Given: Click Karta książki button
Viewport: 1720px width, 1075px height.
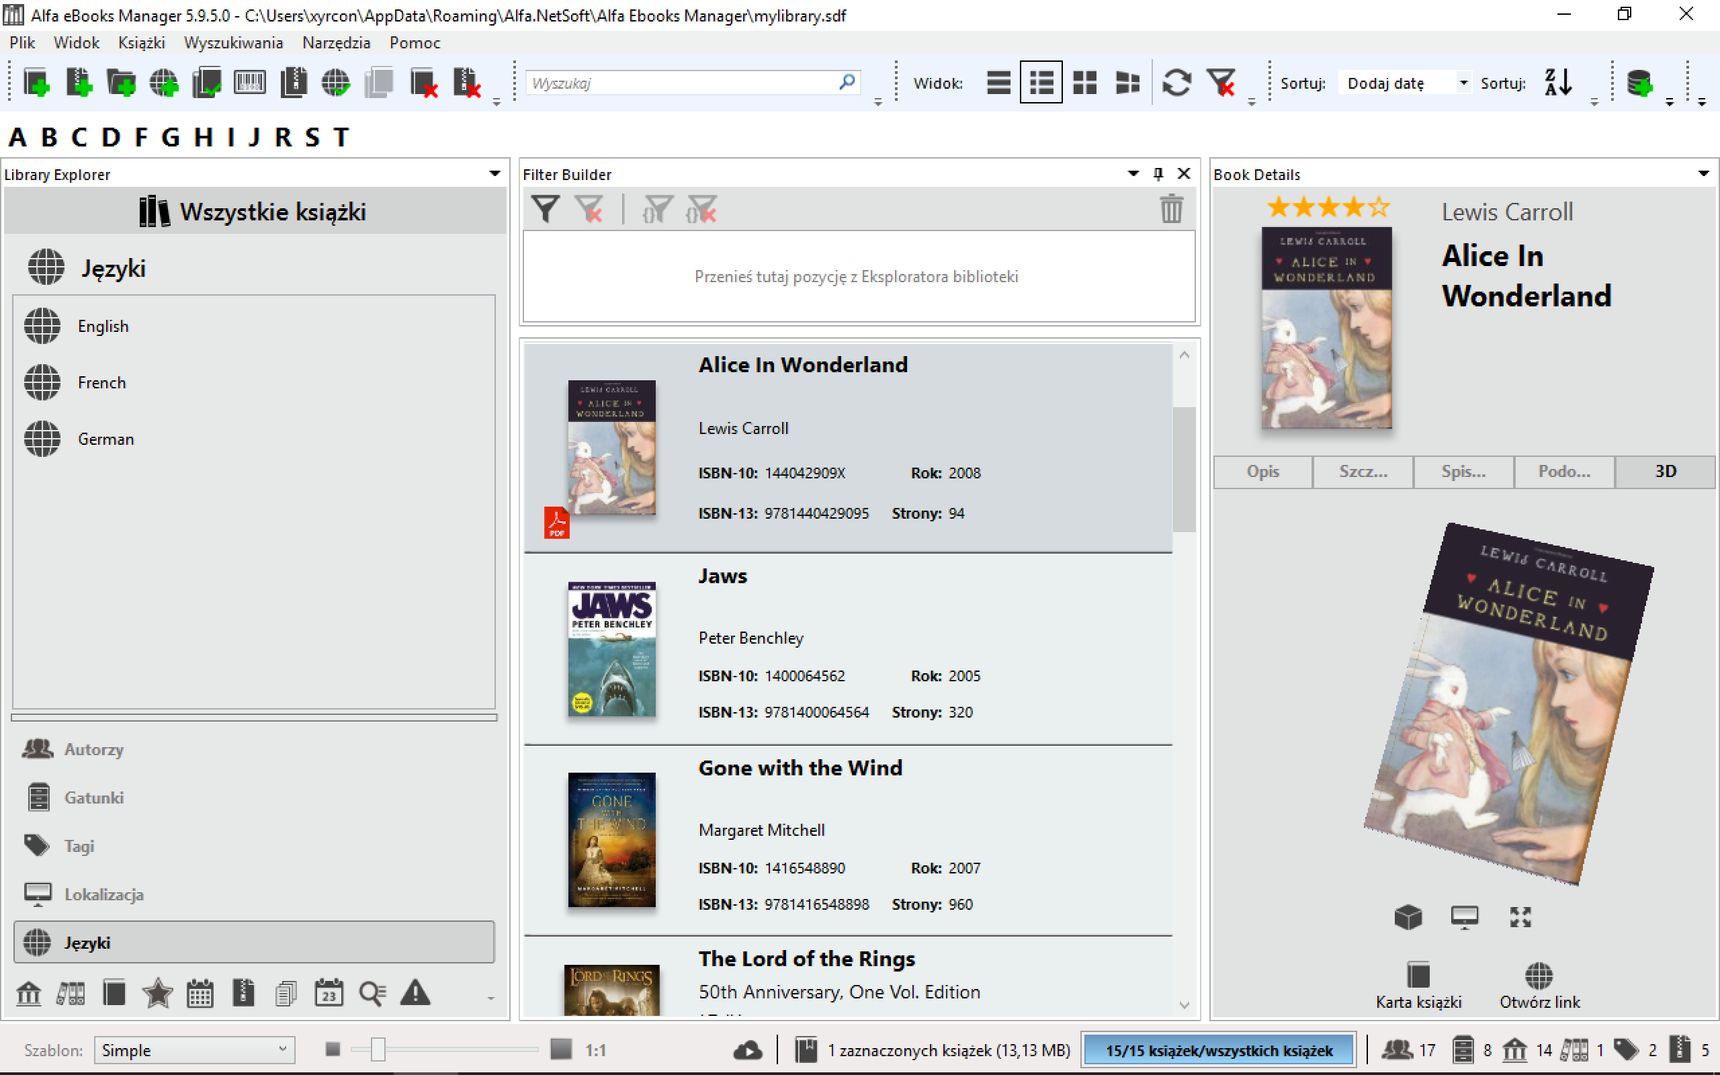Looking at the screenshot, I should 1418,986.
